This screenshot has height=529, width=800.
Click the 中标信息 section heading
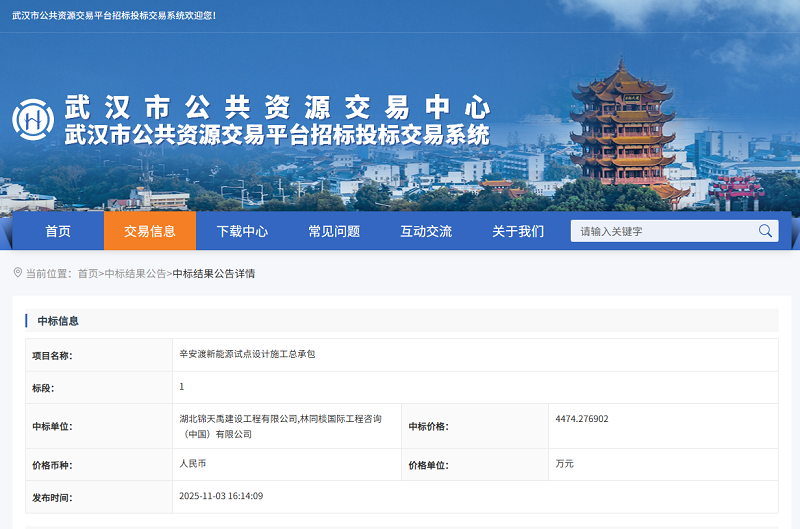[58, 321]
